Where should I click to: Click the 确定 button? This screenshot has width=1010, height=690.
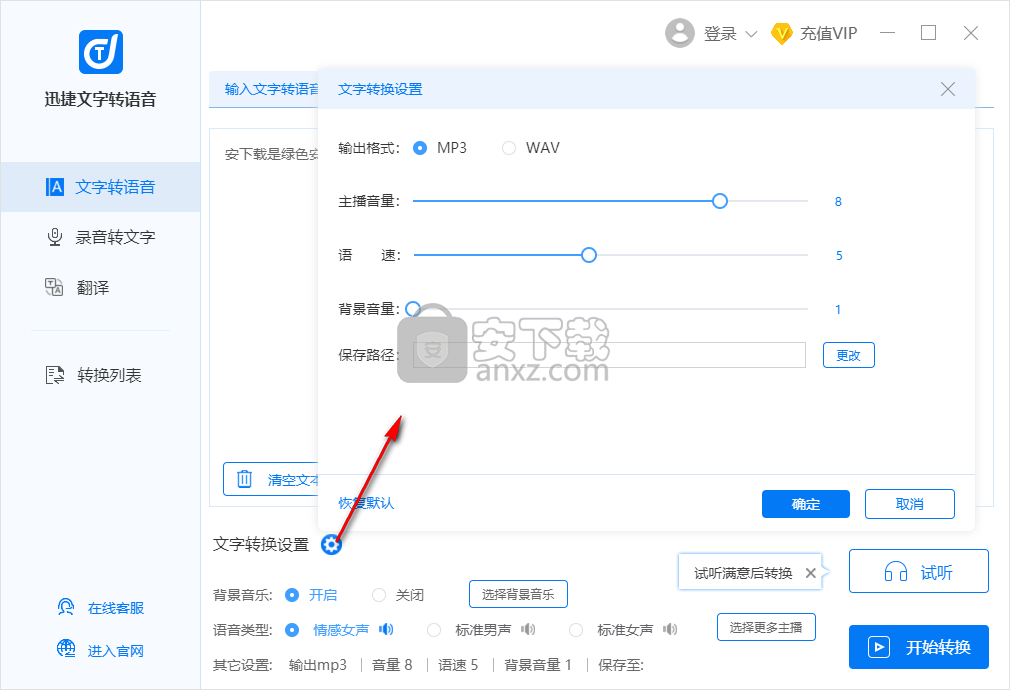click(805, 504)
